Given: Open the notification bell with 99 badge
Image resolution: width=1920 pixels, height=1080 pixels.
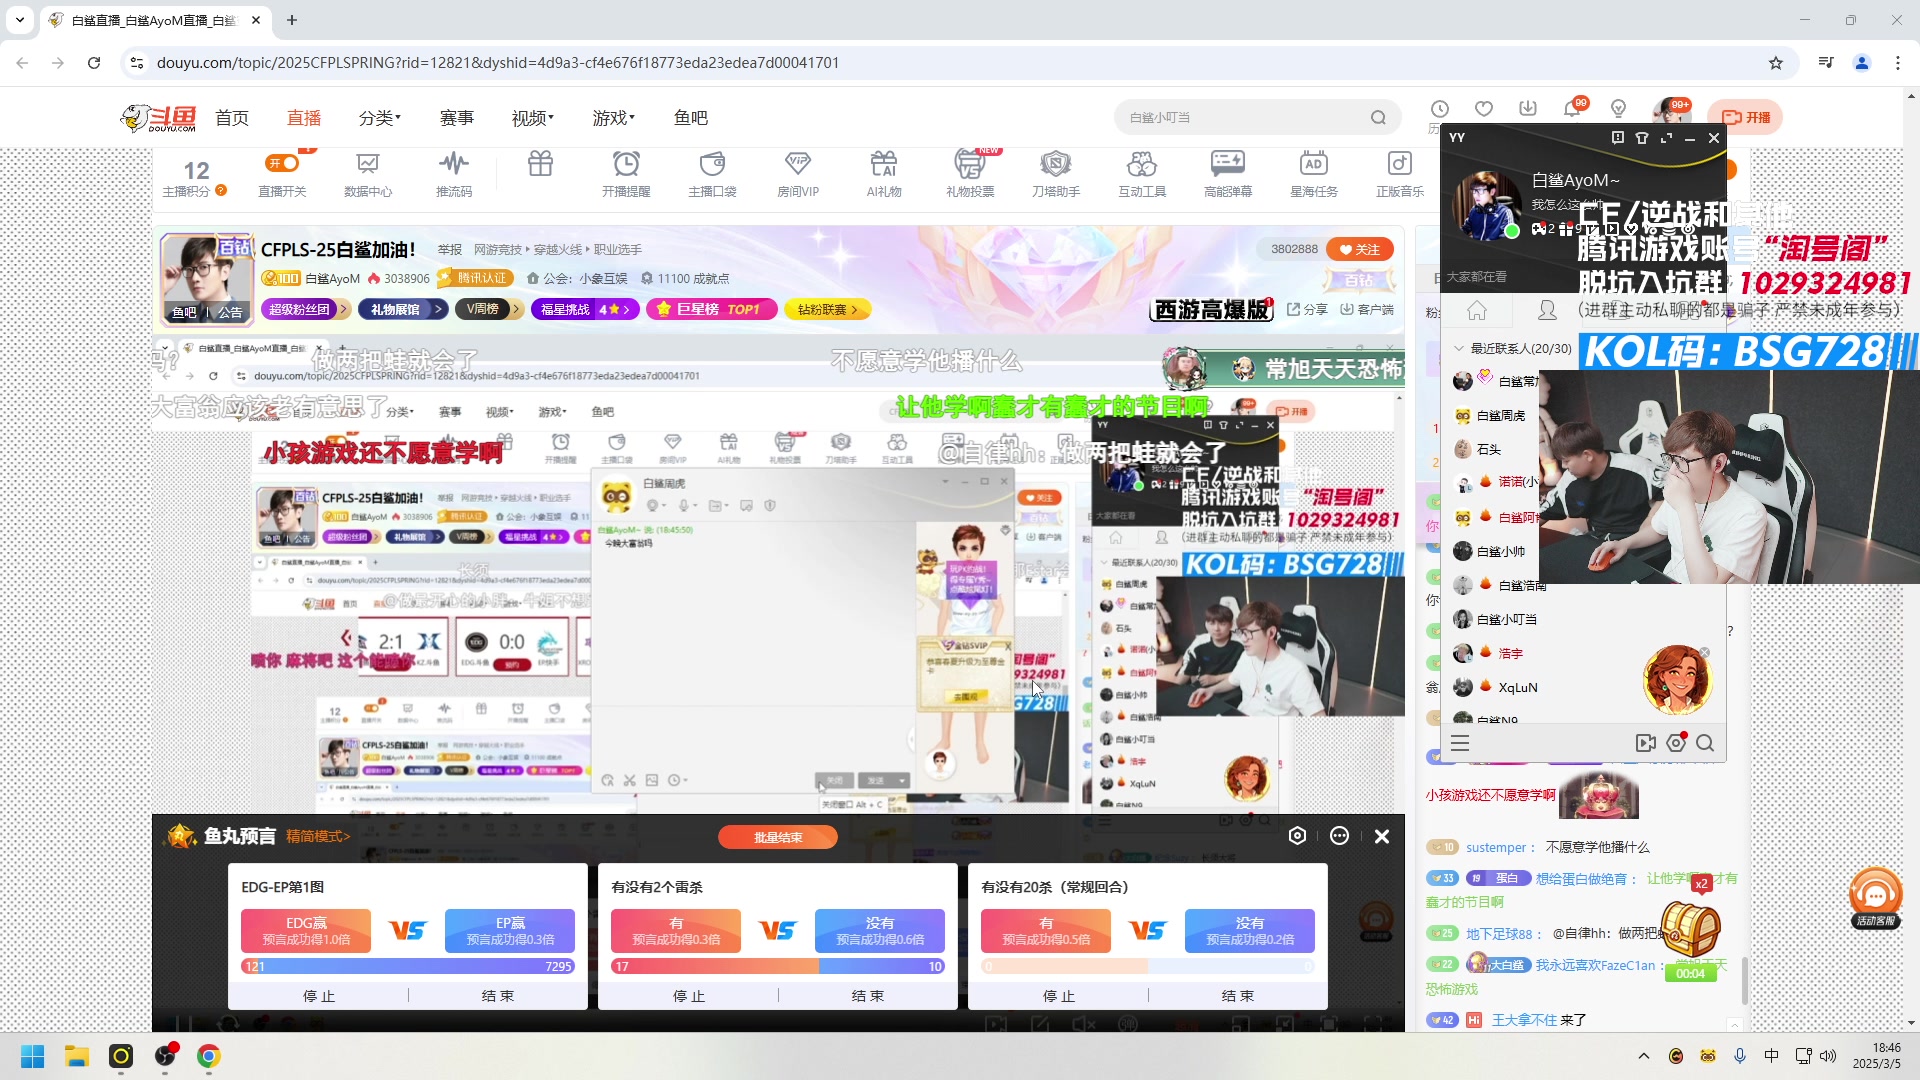Looking at the screenshot, I should (x=1573, y=108).
